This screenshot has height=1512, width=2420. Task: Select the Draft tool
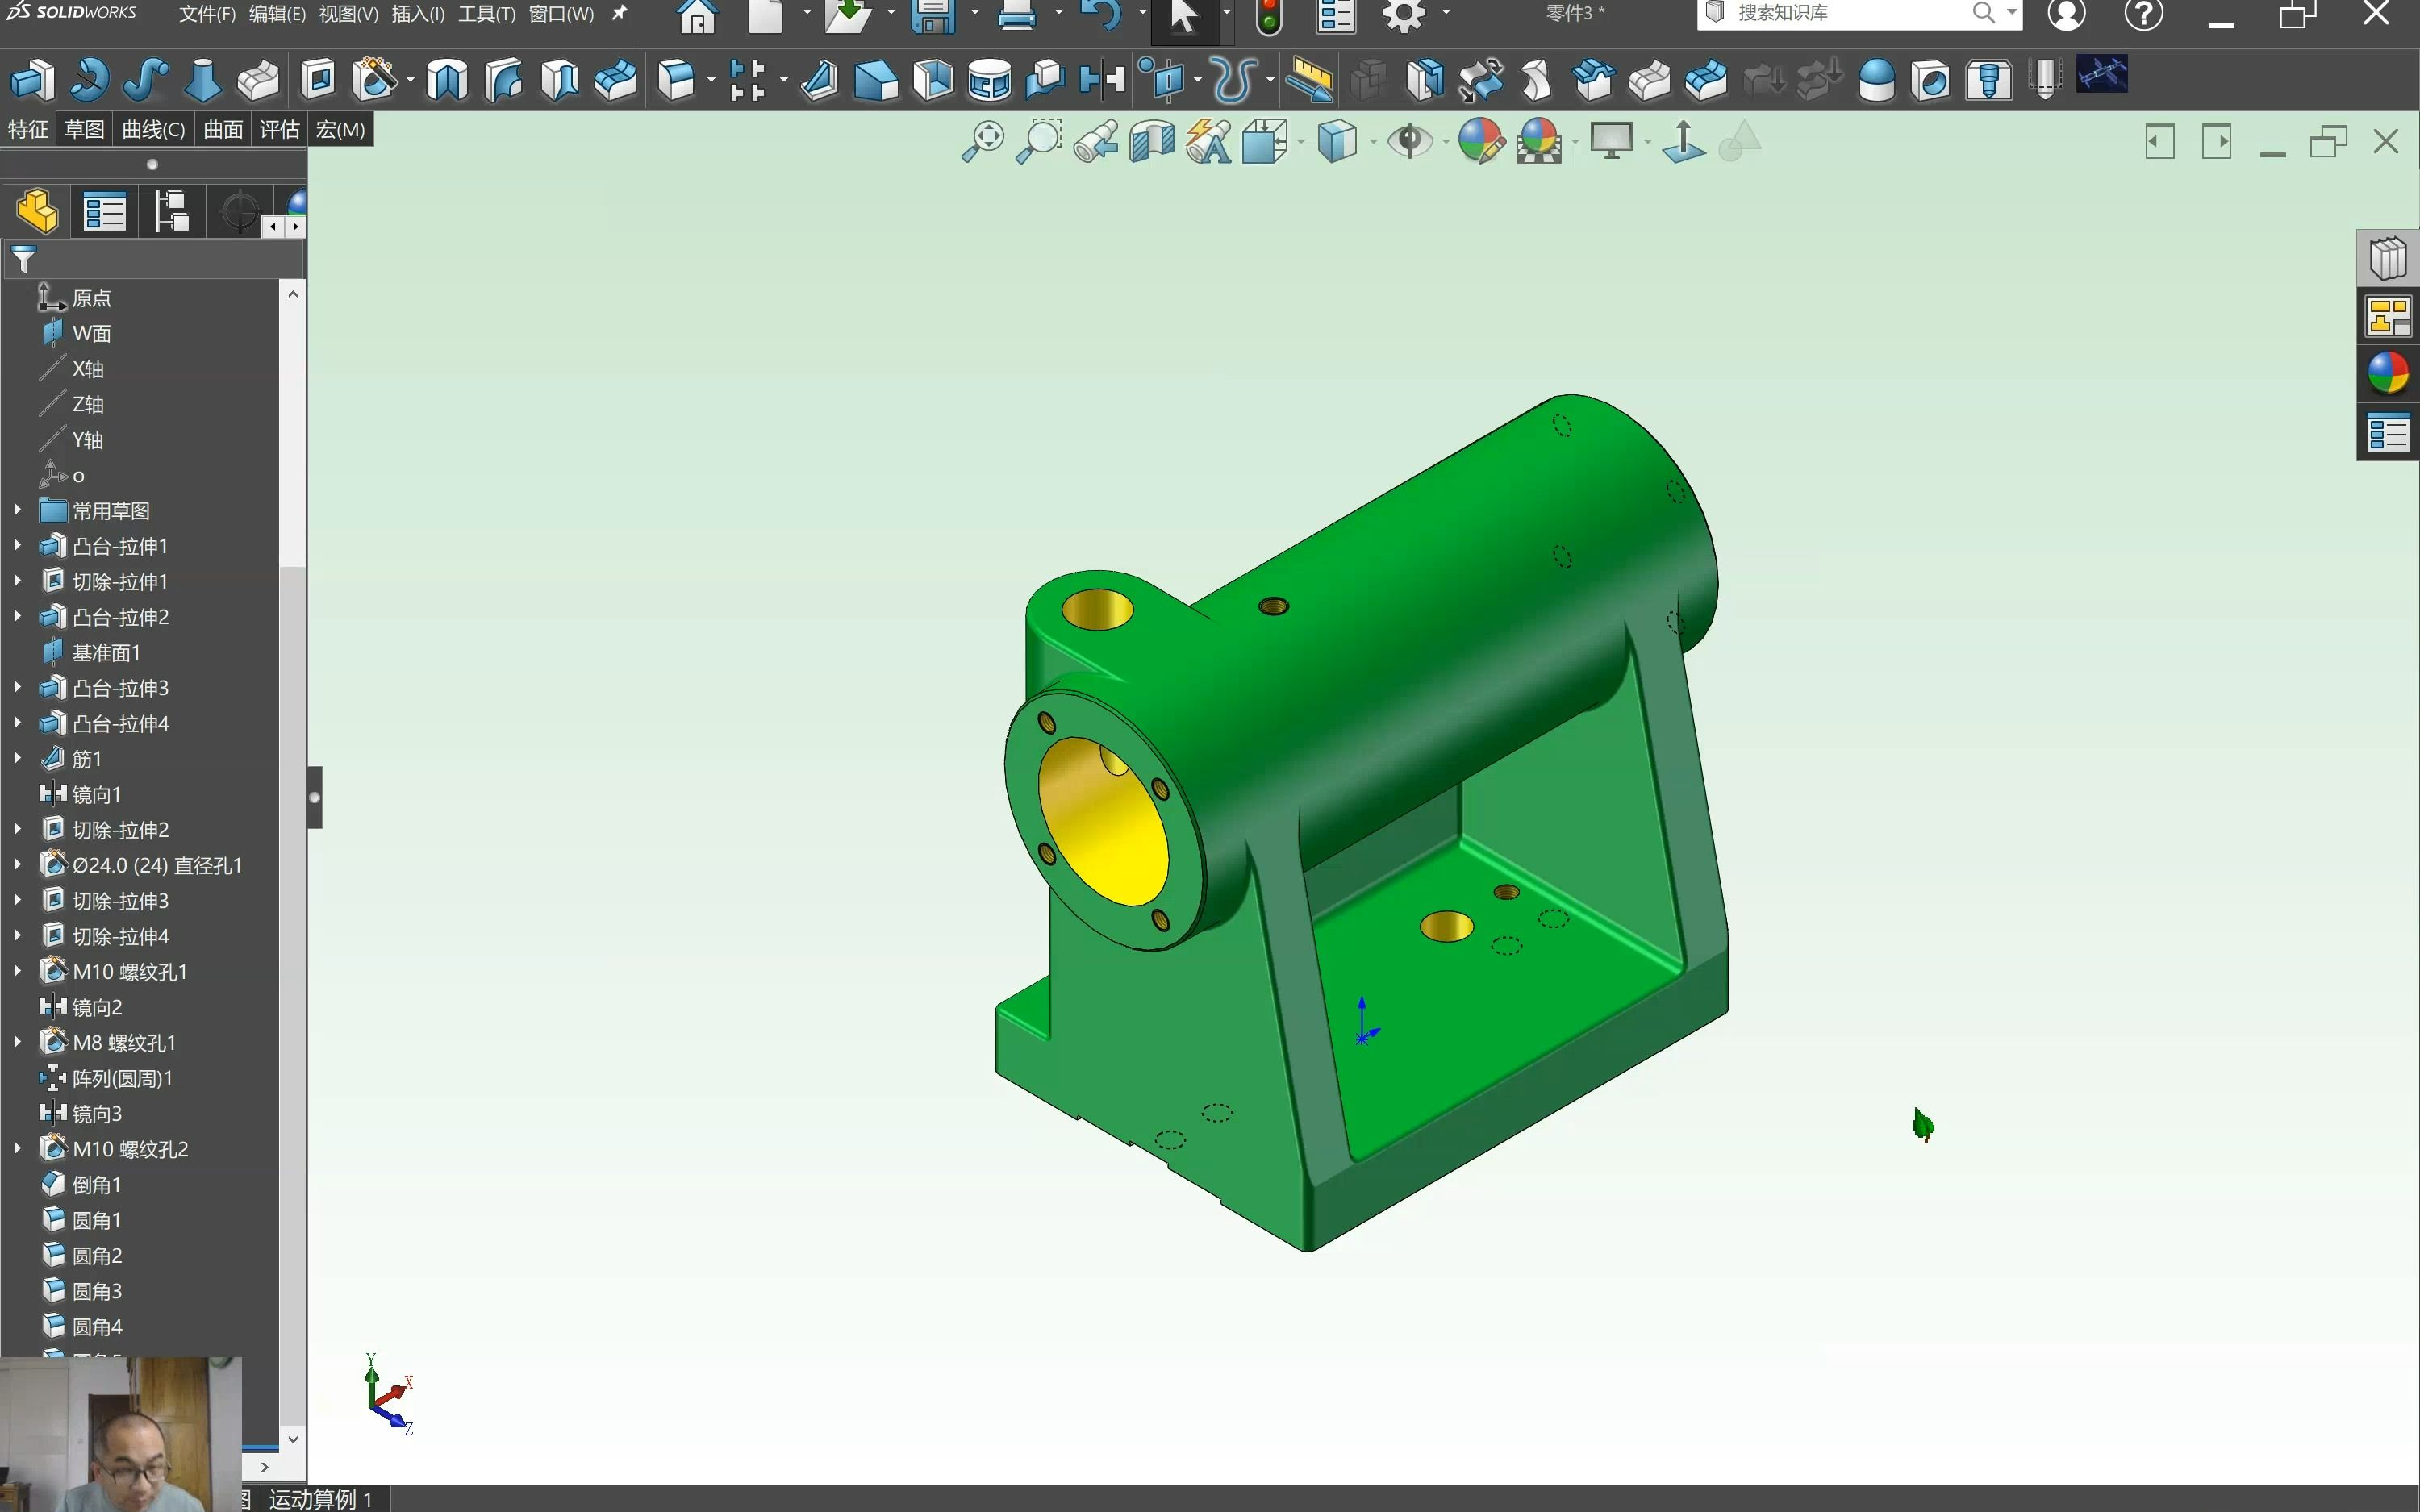876,80
